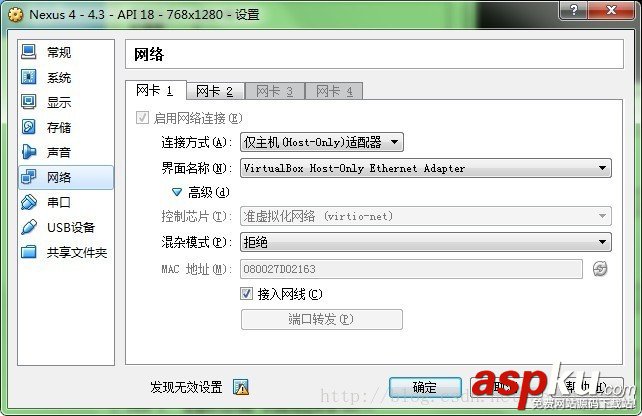Select 存储 in the settings list
This screenshot has height=416, width=642.
pos(66,127)
